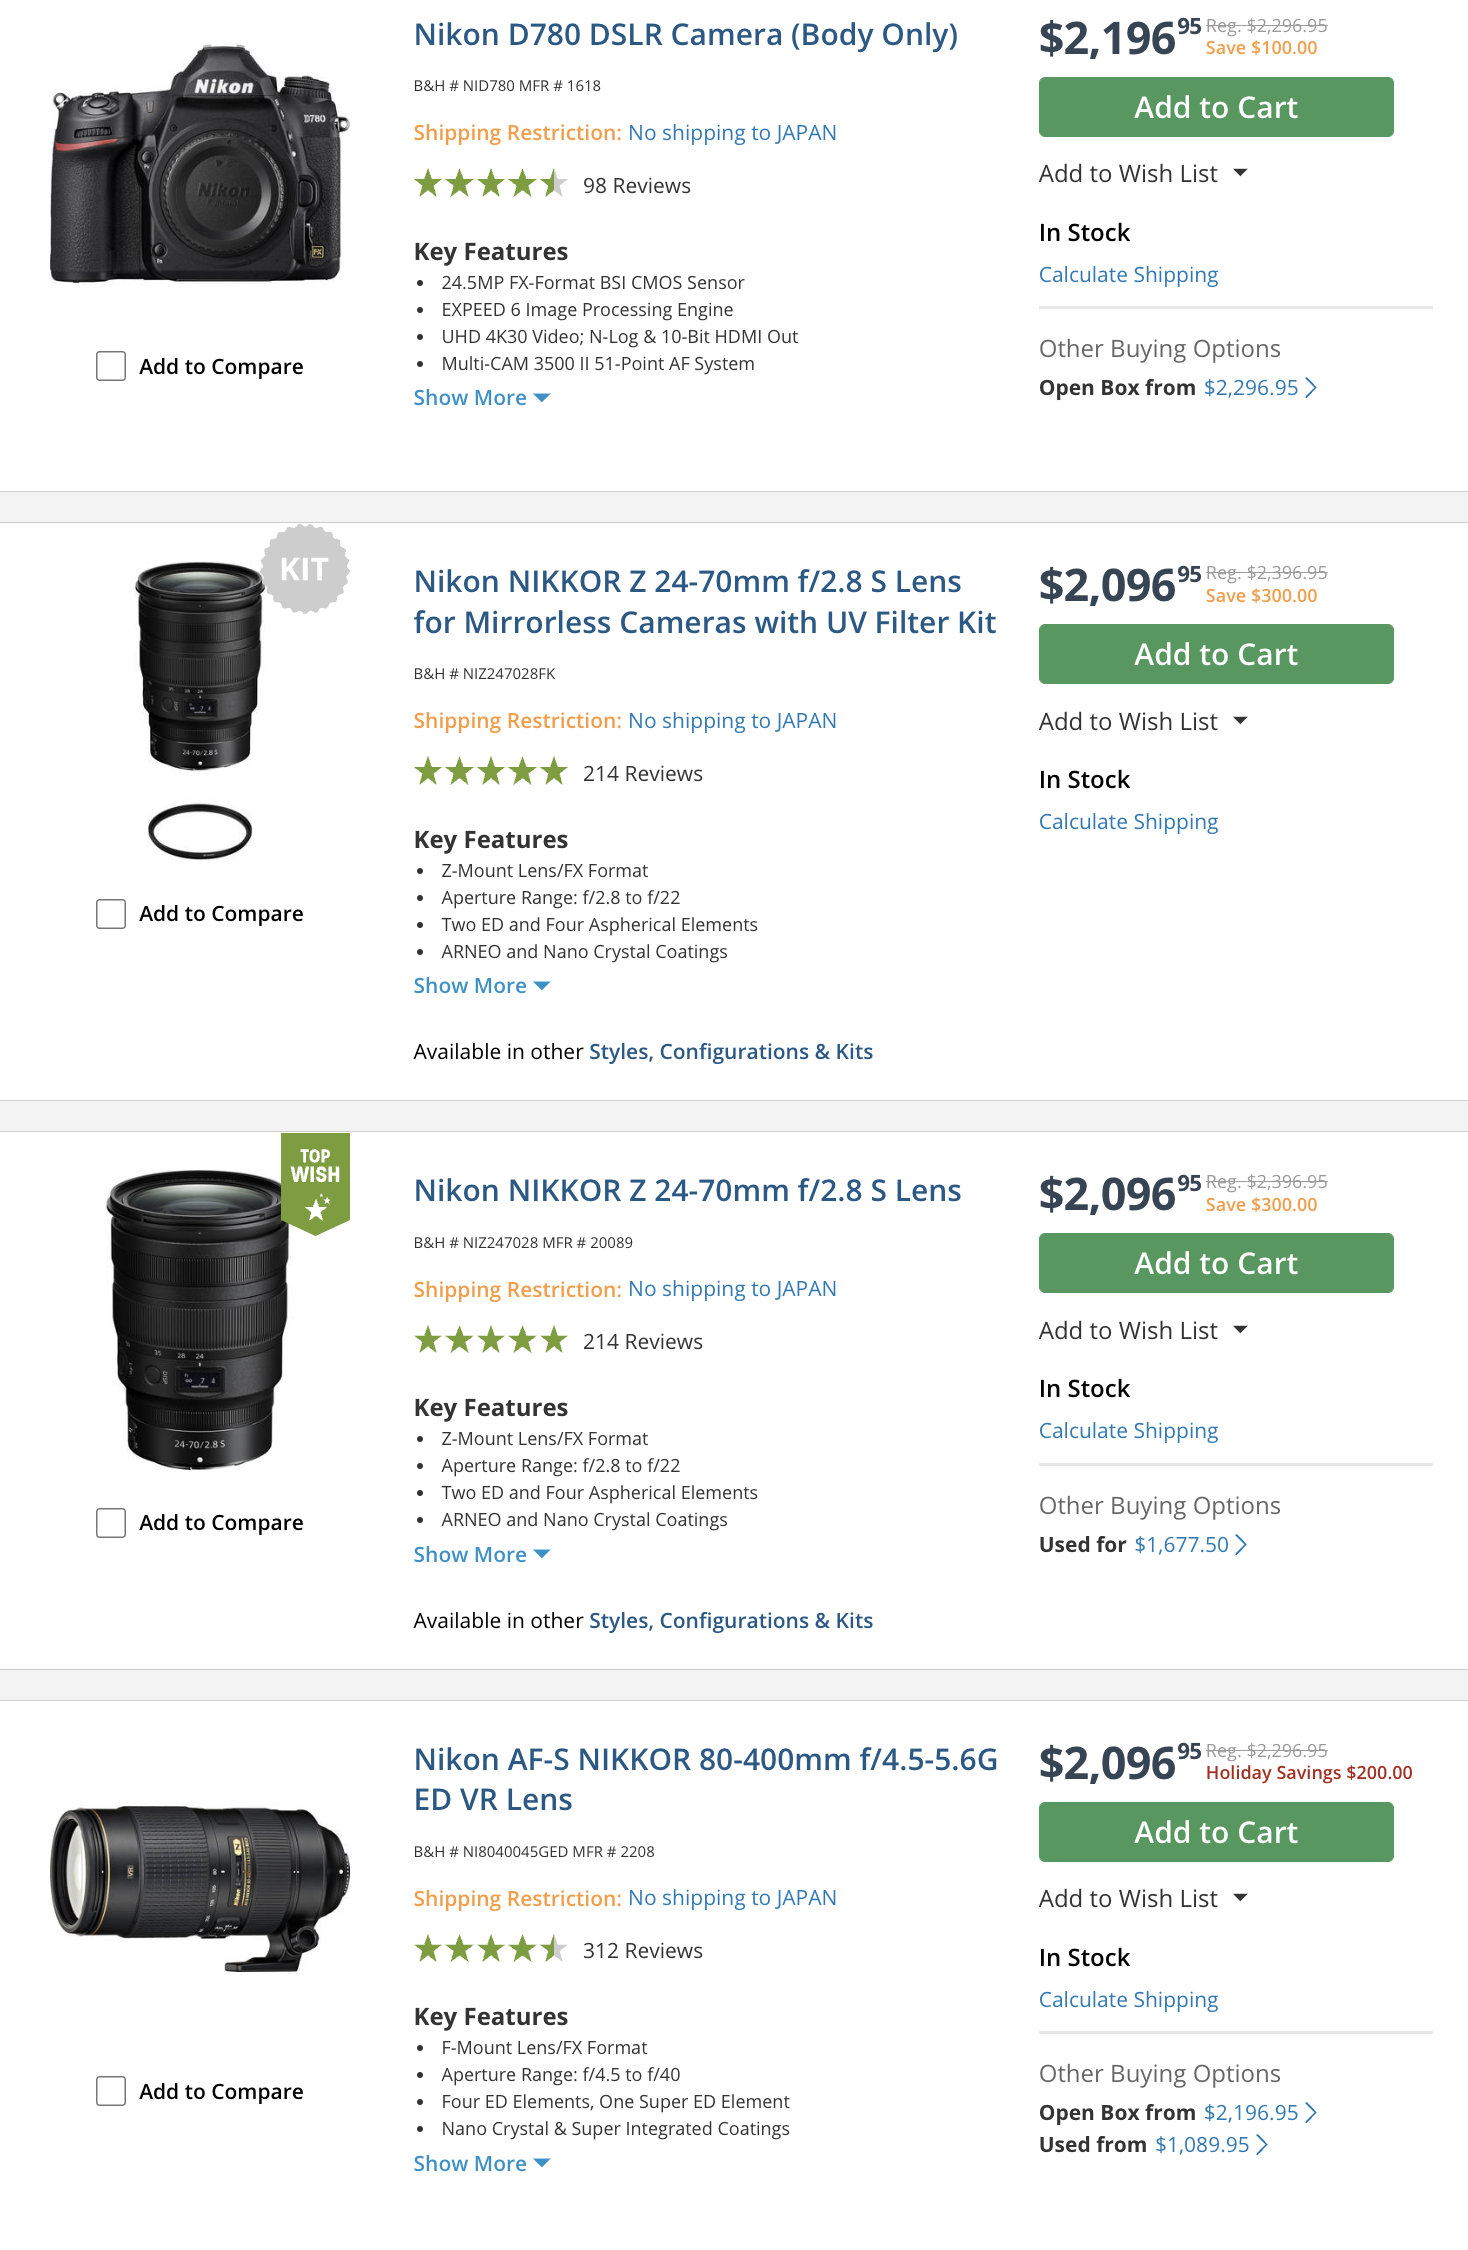Click the Top Wish ribbon badge
1468x2250 pixels.
[x=315, y=1181]
